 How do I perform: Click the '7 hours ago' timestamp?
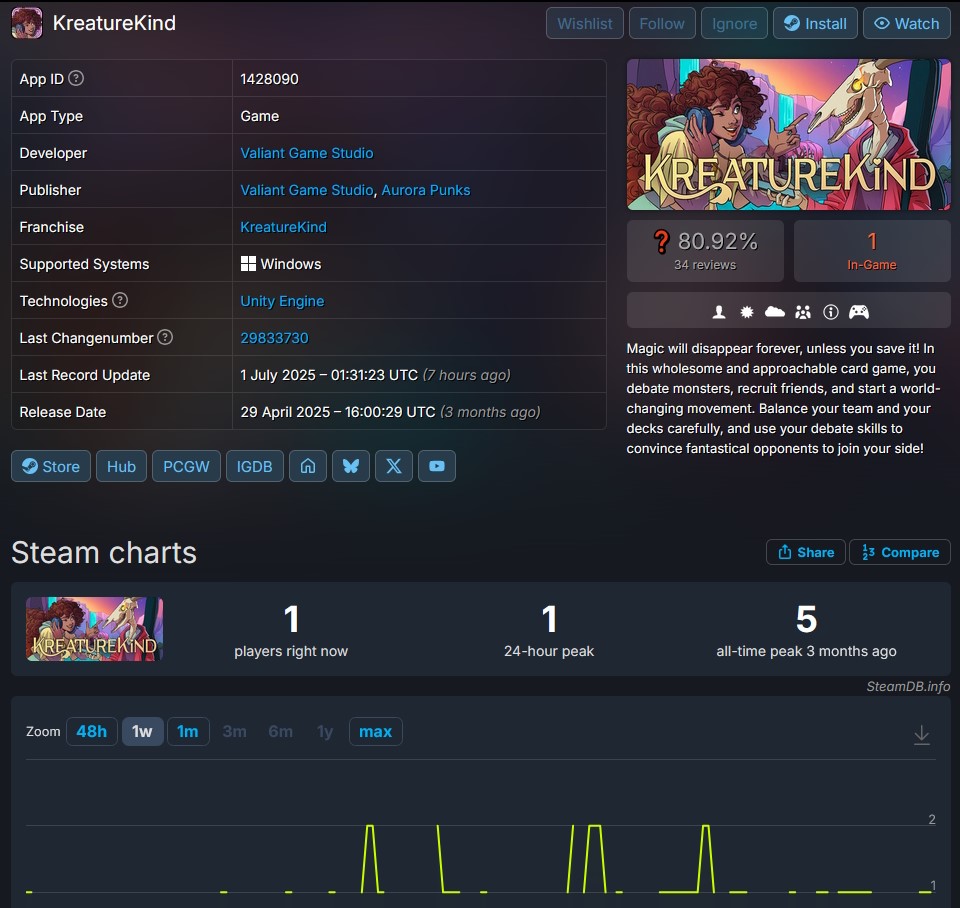(x=467, y=375)
